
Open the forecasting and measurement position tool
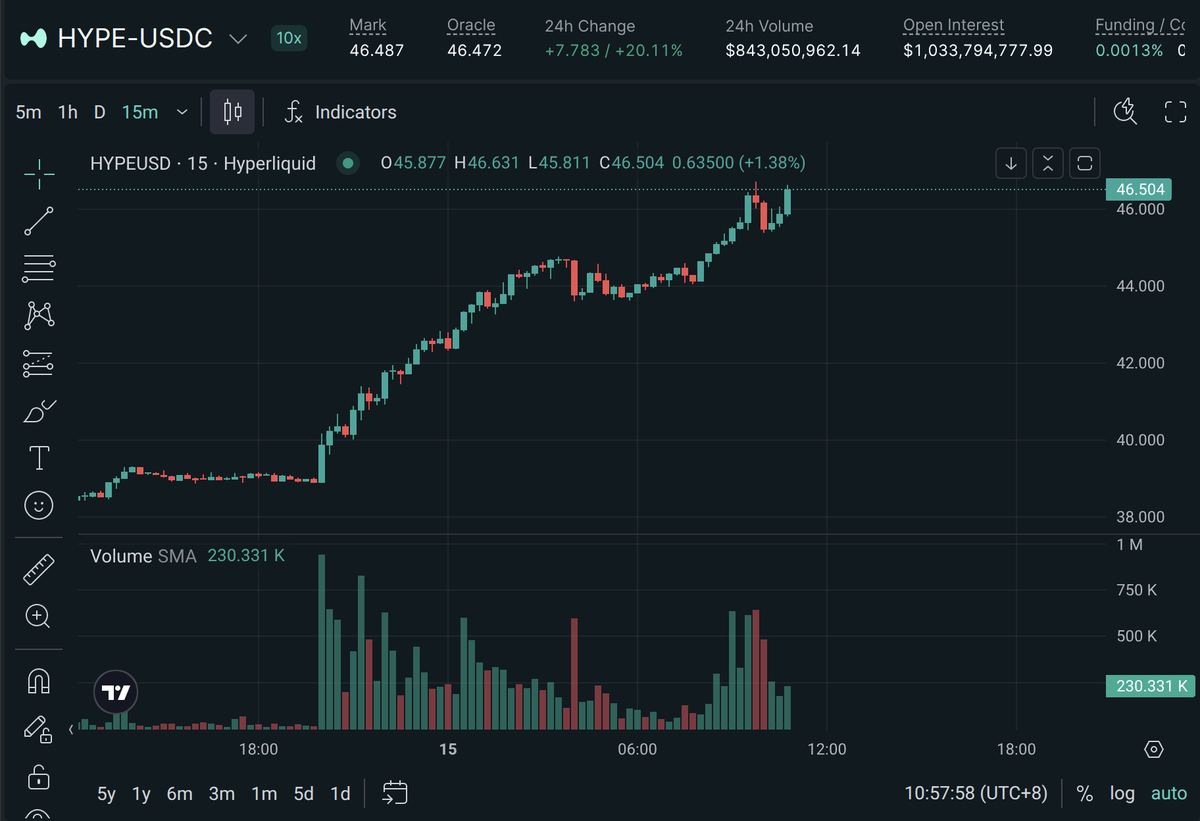pos(39,363)
